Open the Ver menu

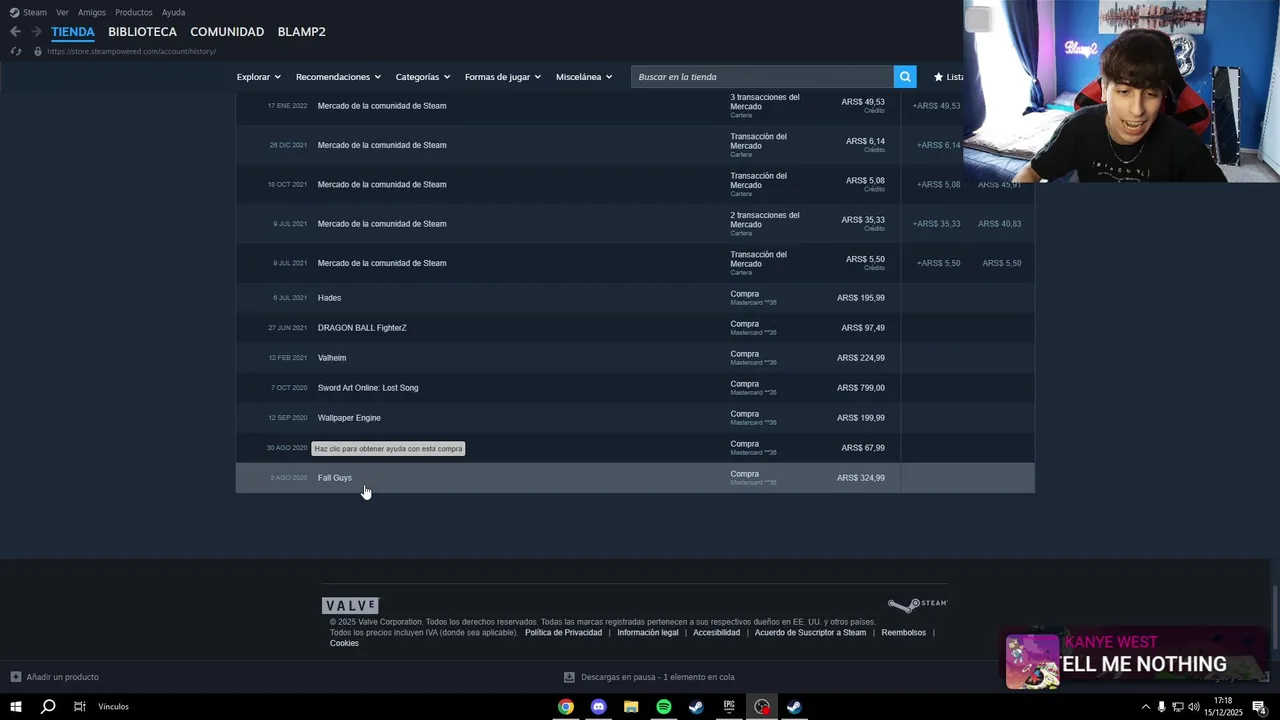click(x=62, y=12)
